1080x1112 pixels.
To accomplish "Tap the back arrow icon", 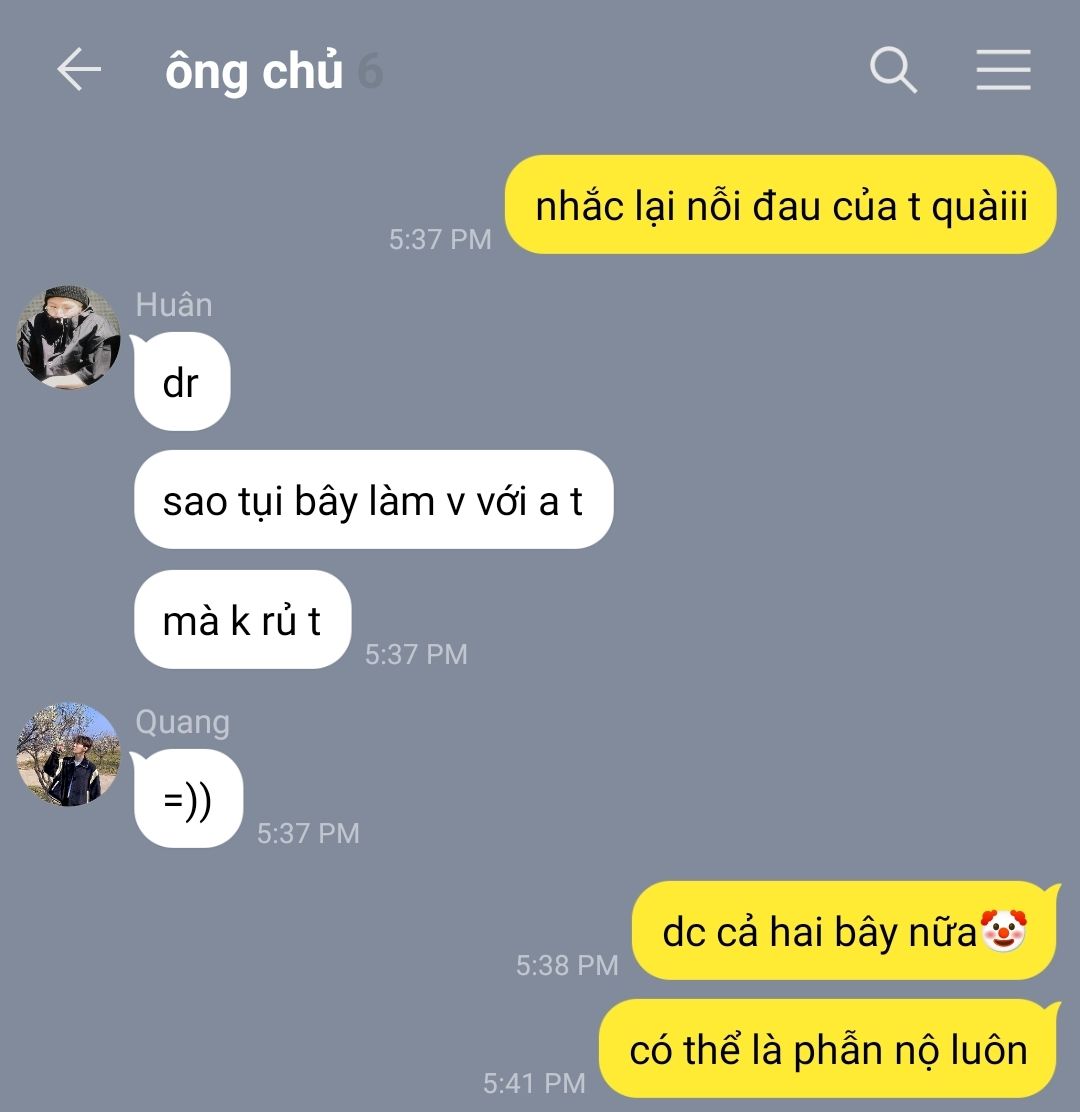I will click(x=79, y=70).
